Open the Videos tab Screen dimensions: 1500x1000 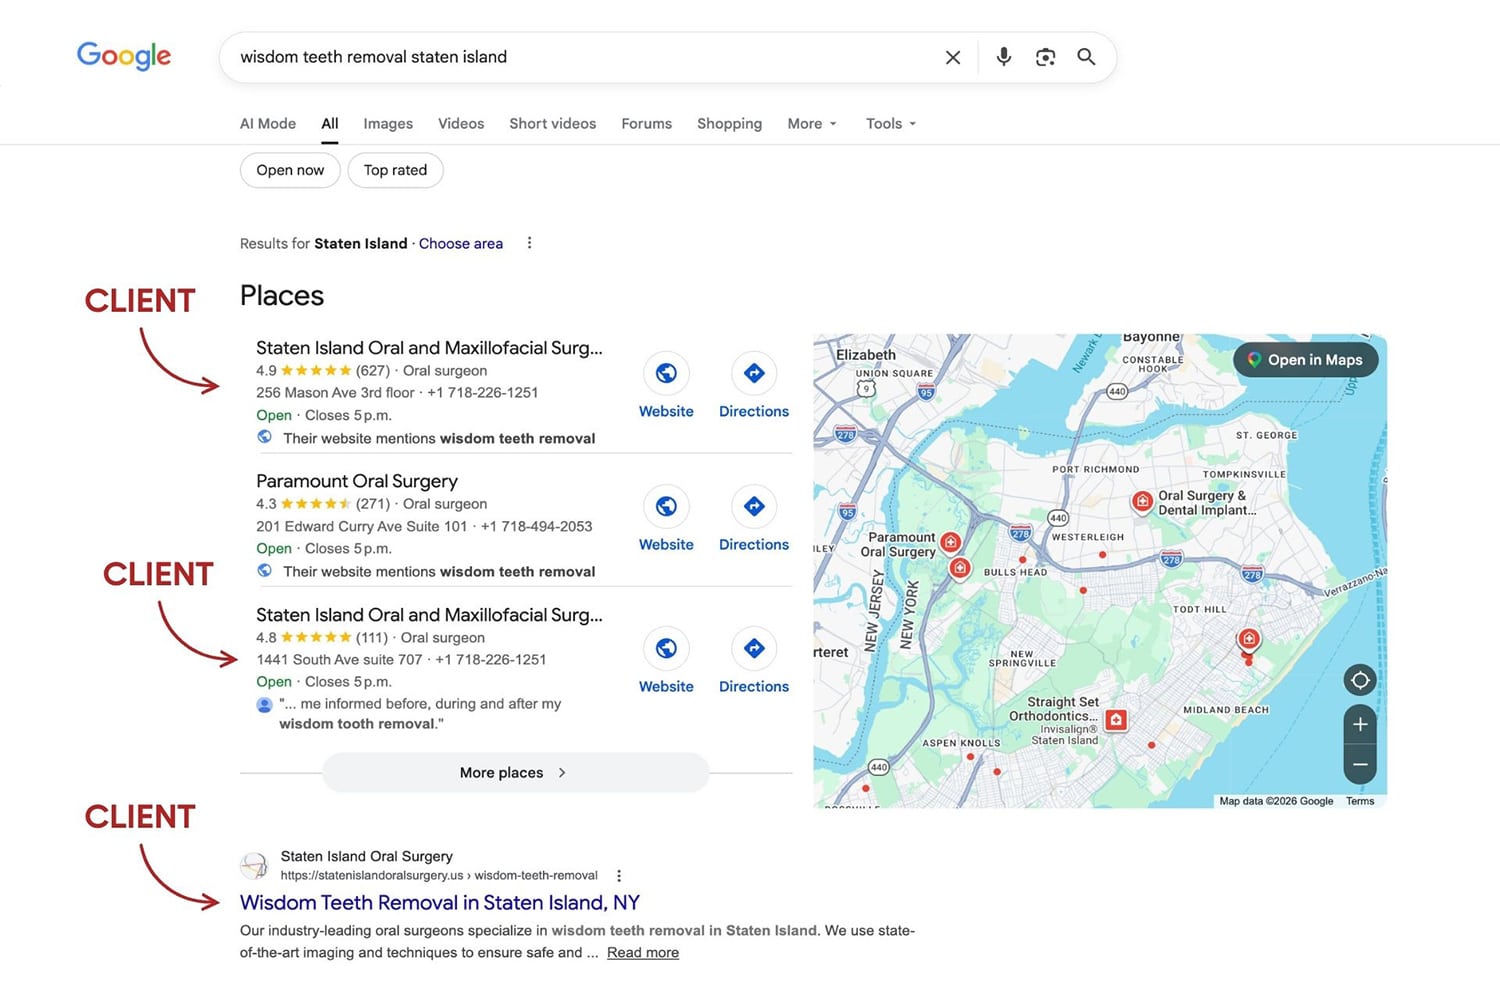click(x=461, y=124)
